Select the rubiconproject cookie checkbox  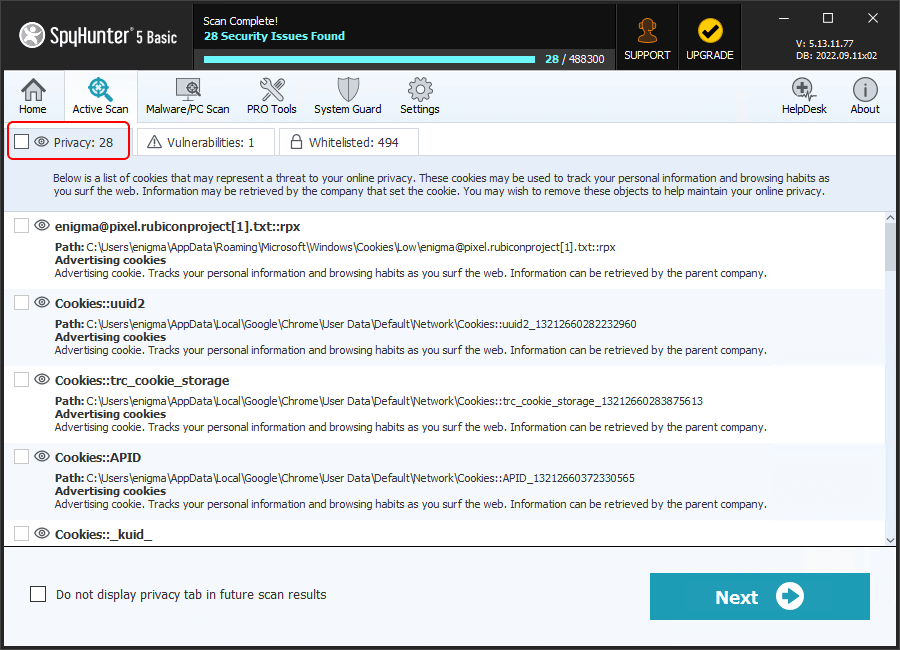[22, 226]
